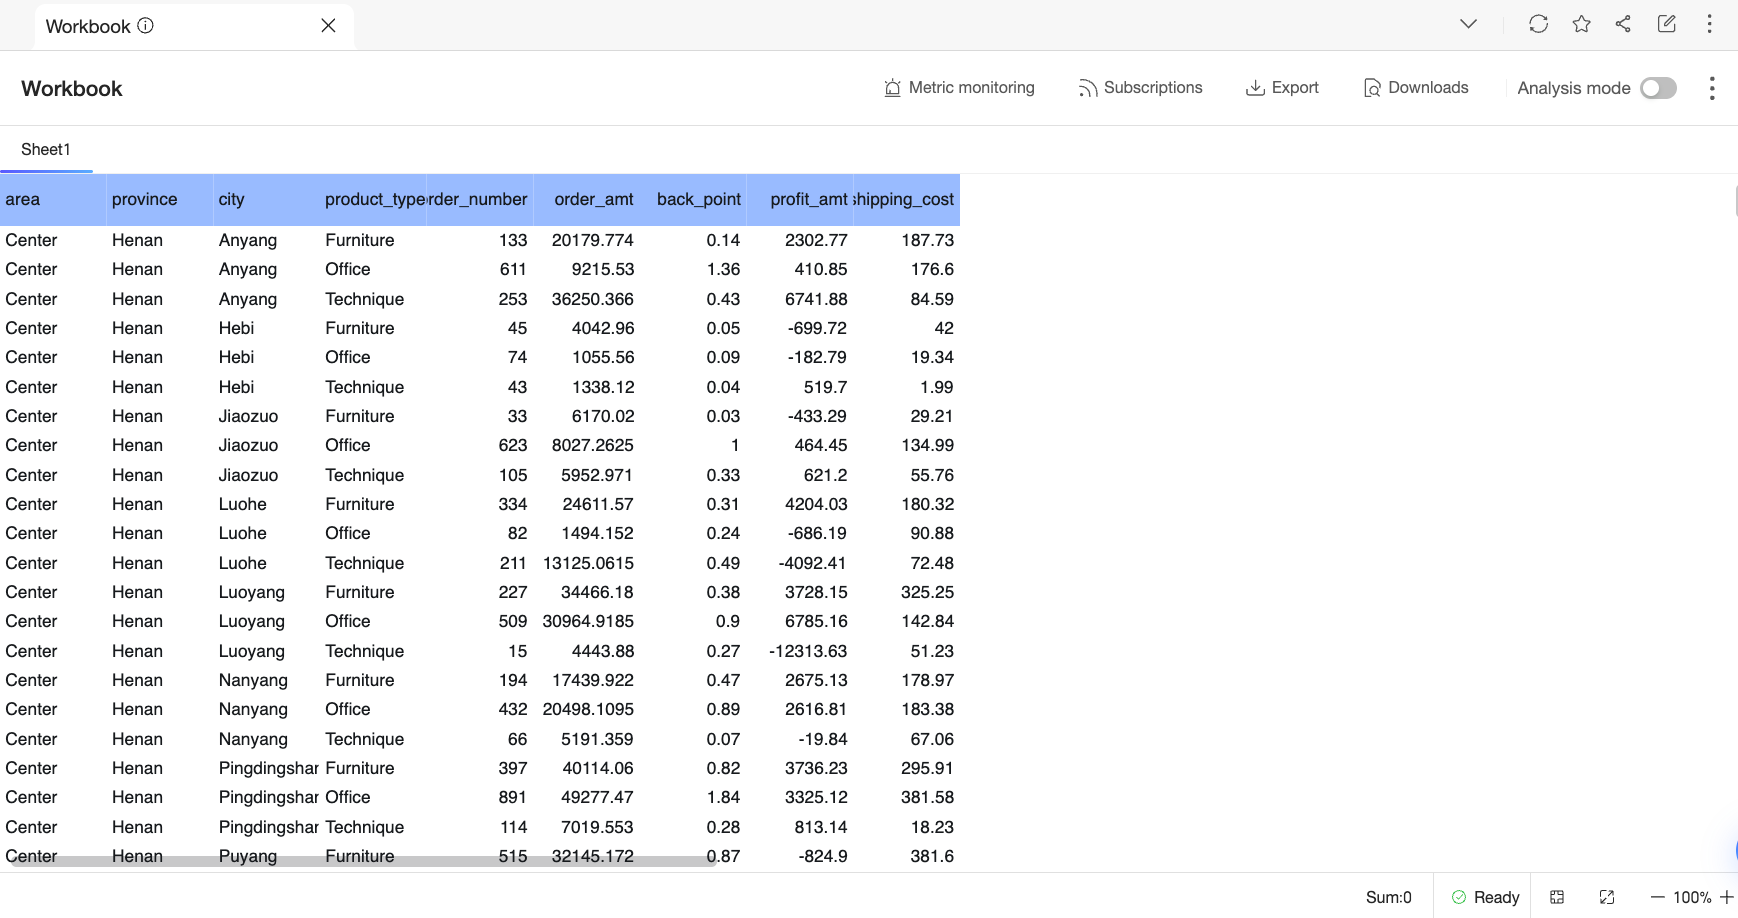Open Downloads
1738x918 pixels.
click(x=1416, y=88)
